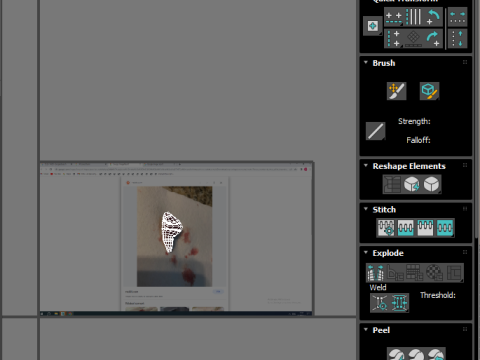Screen dimensions: 480x360
Task: Click Flatten by Smoothing Group grid icon
Action: click(415, 273)
